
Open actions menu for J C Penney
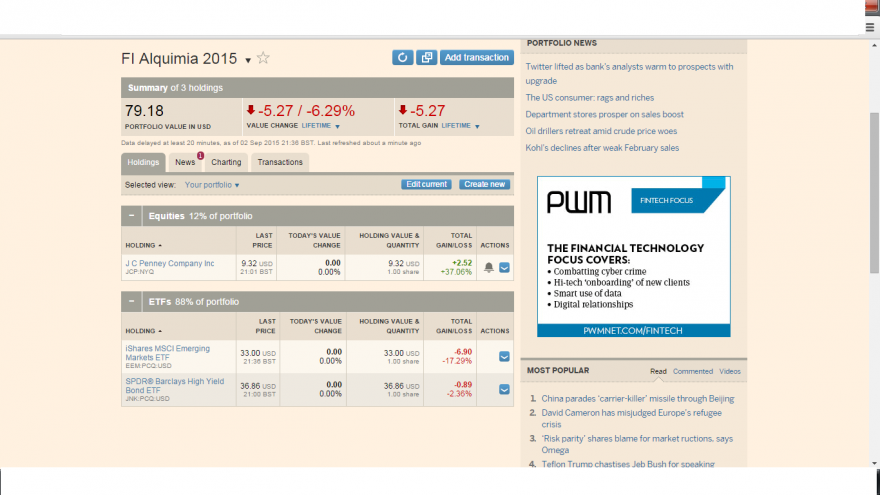(x=504, y=268)
